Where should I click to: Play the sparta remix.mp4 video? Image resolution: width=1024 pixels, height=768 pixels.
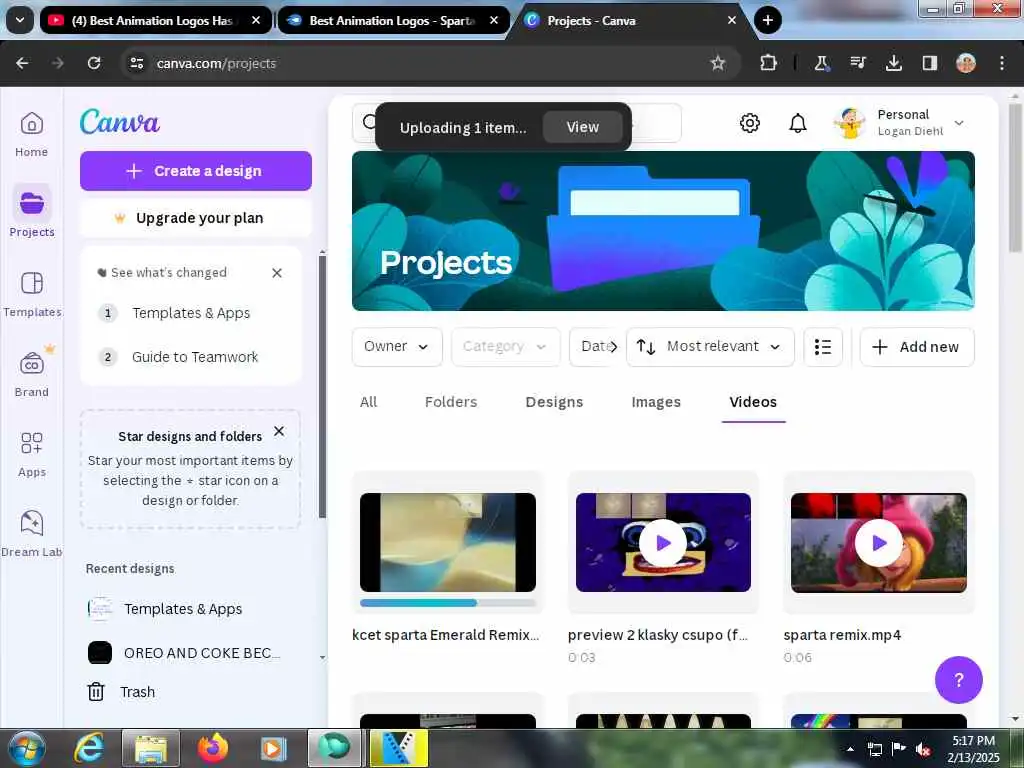pyautogui.click(x=878, y=543)
